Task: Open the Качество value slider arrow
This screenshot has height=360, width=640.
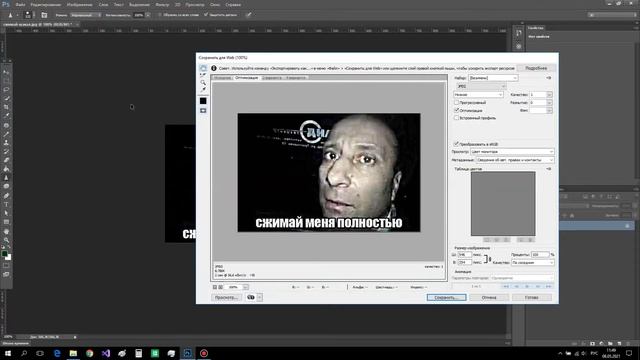Action: click(x=549, y=94)
